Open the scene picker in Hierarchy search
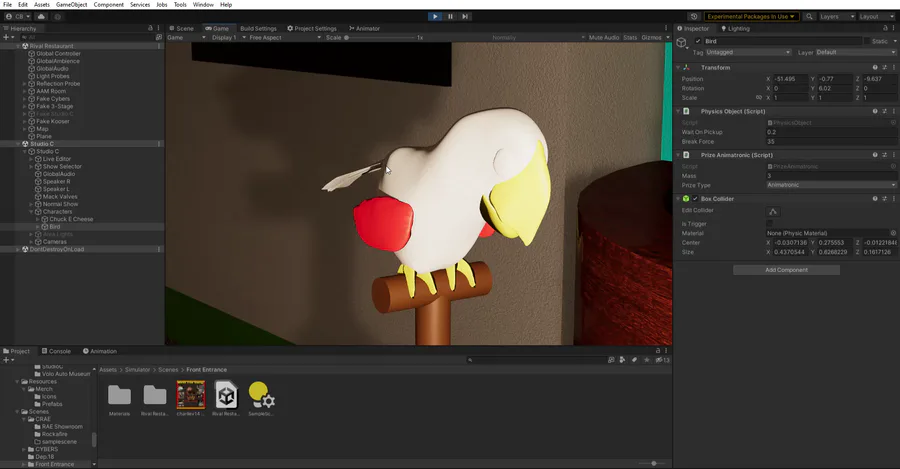The height and width of the screenshot is (469, 900). pos(158,37)
